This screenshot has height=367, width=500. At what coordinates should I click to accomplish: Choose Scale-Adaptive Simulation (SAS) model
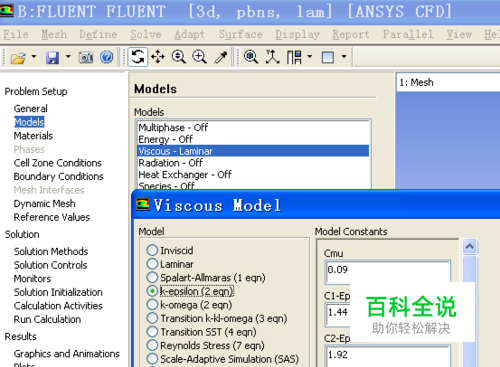[x=152, y=359]
